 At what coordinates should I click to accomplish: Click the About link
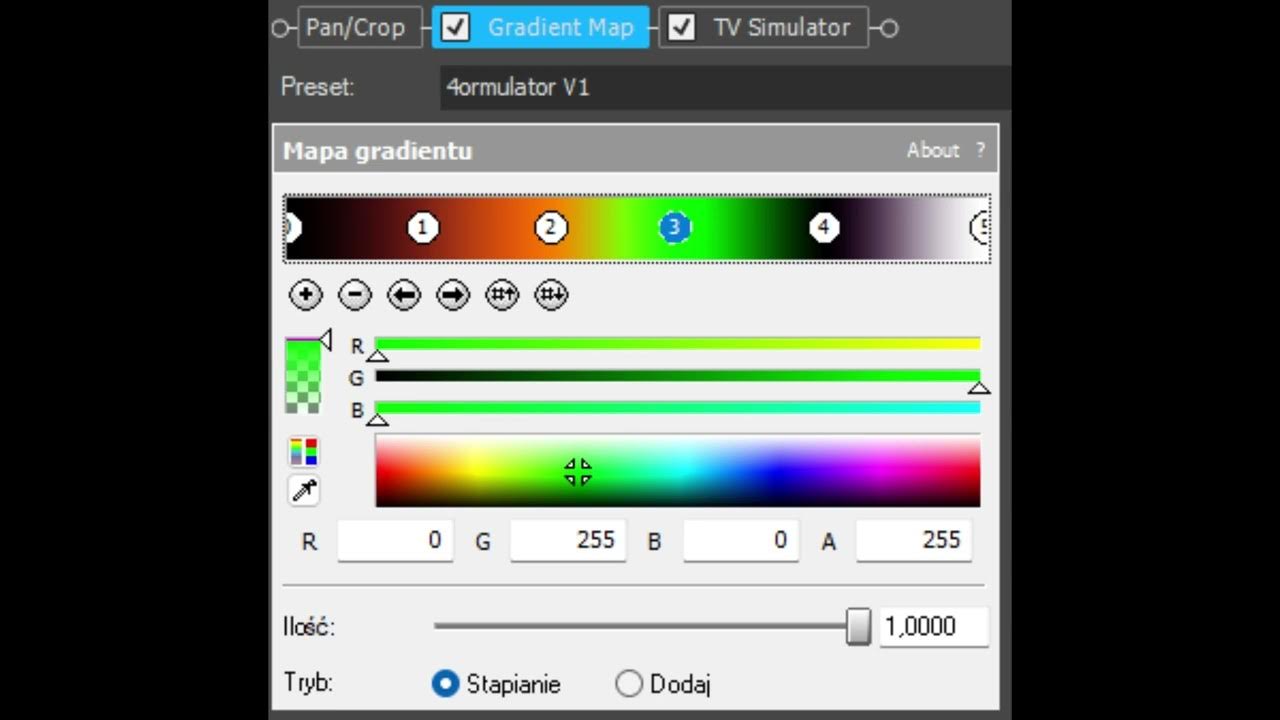coord(932,150)
